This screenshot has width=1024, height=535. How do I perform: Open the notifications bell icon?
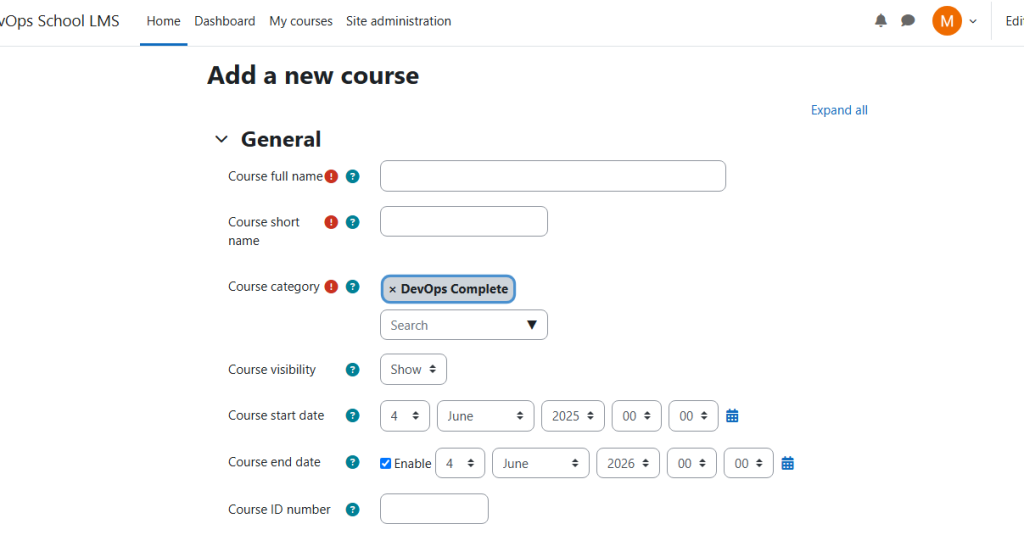click(x=880, y=21)
